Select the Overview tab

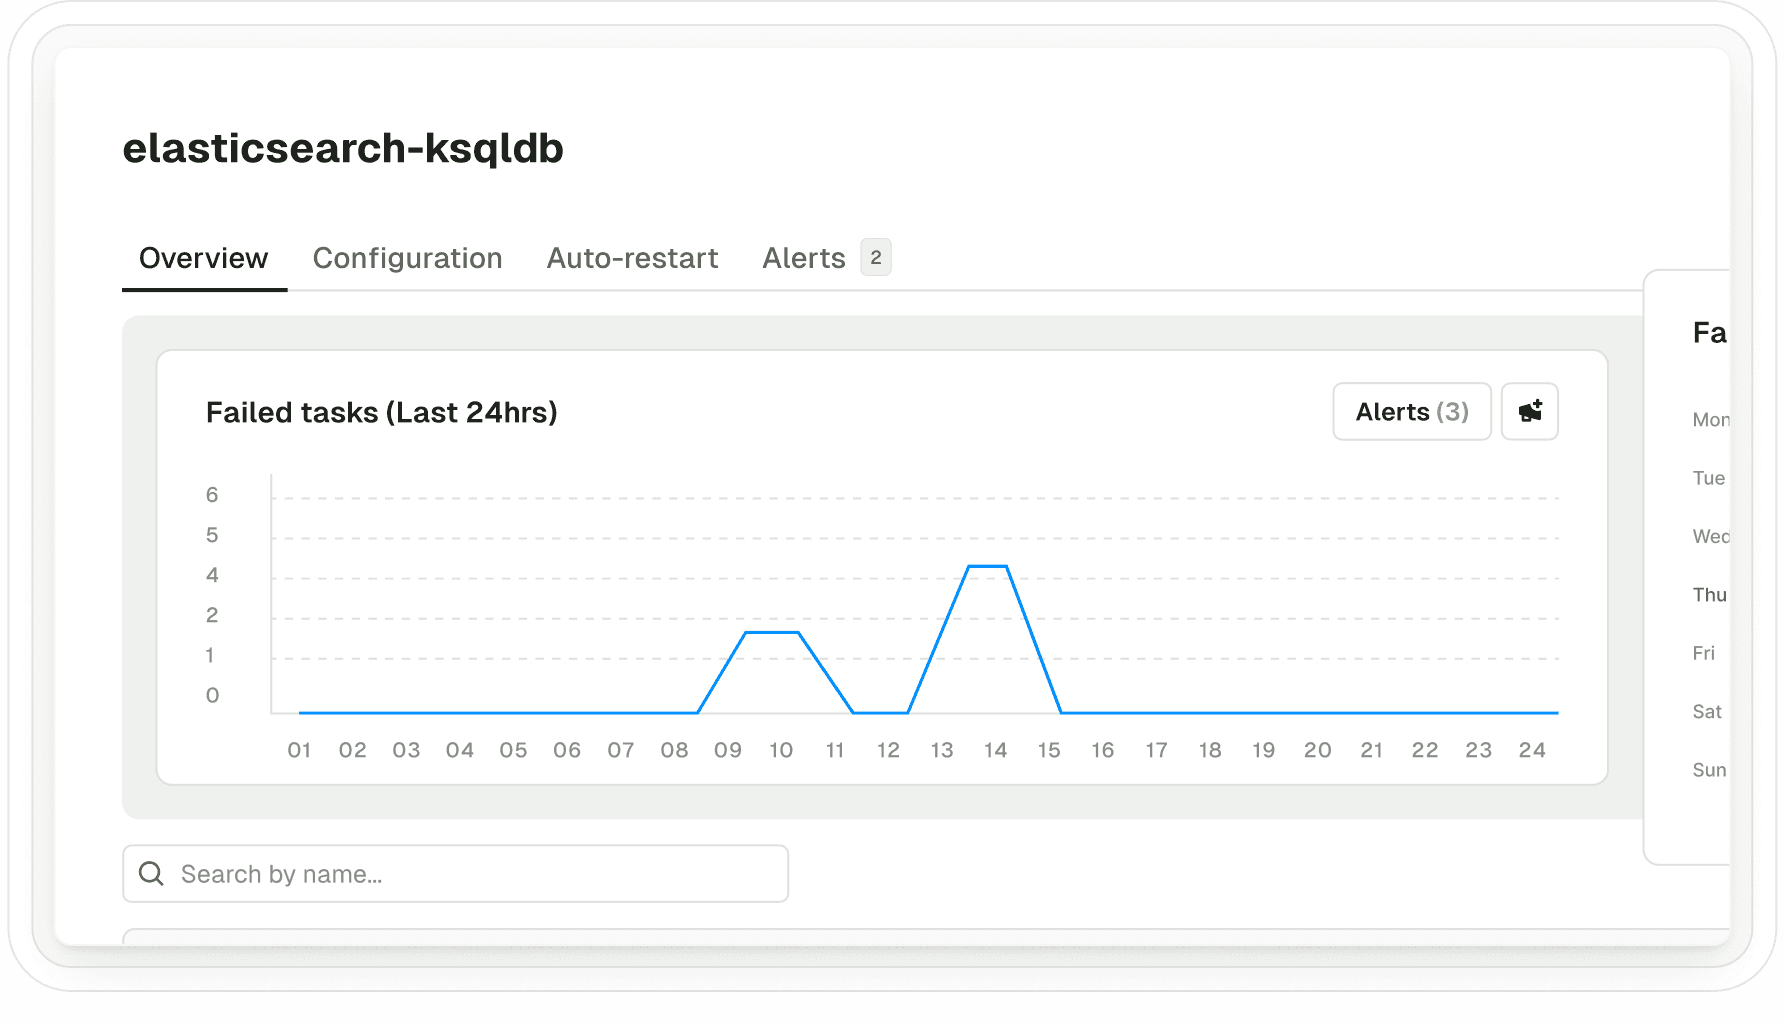pyautogui.click(x=203, y=258)
